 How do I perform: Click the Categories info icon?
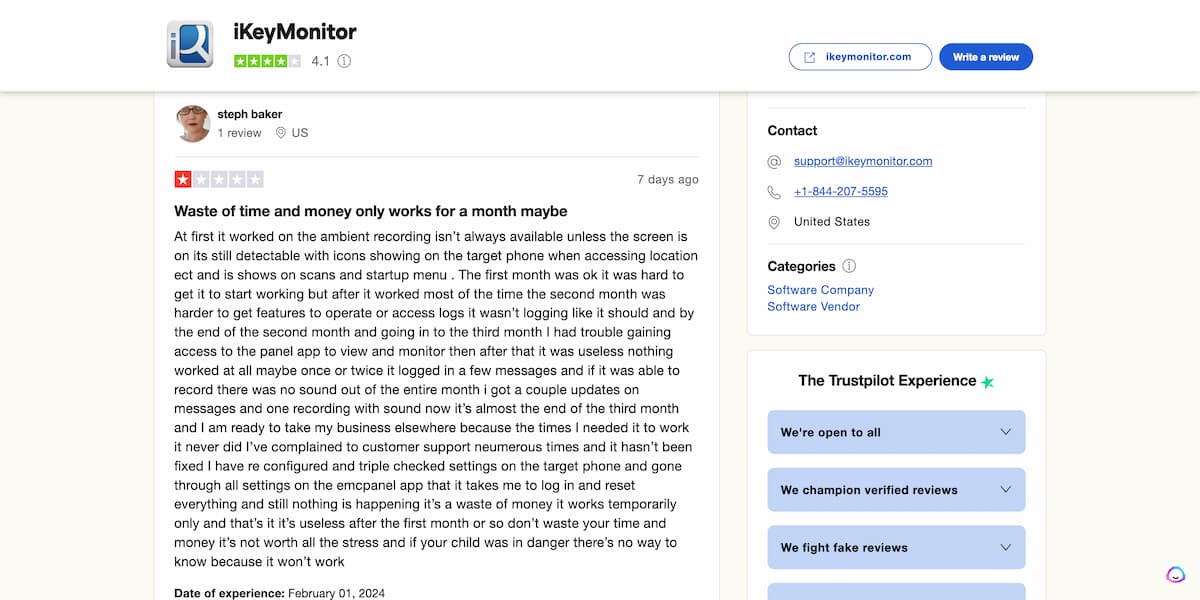point(849,266)
